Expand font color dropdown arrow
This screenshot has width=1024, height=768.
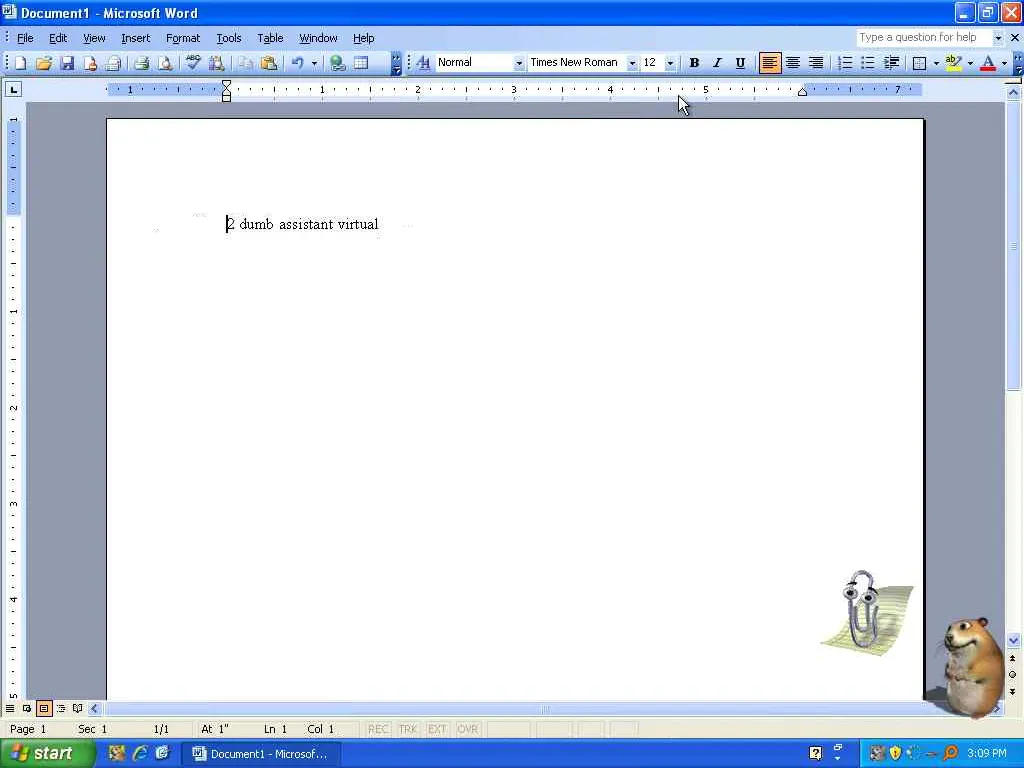pos(1004,63)
